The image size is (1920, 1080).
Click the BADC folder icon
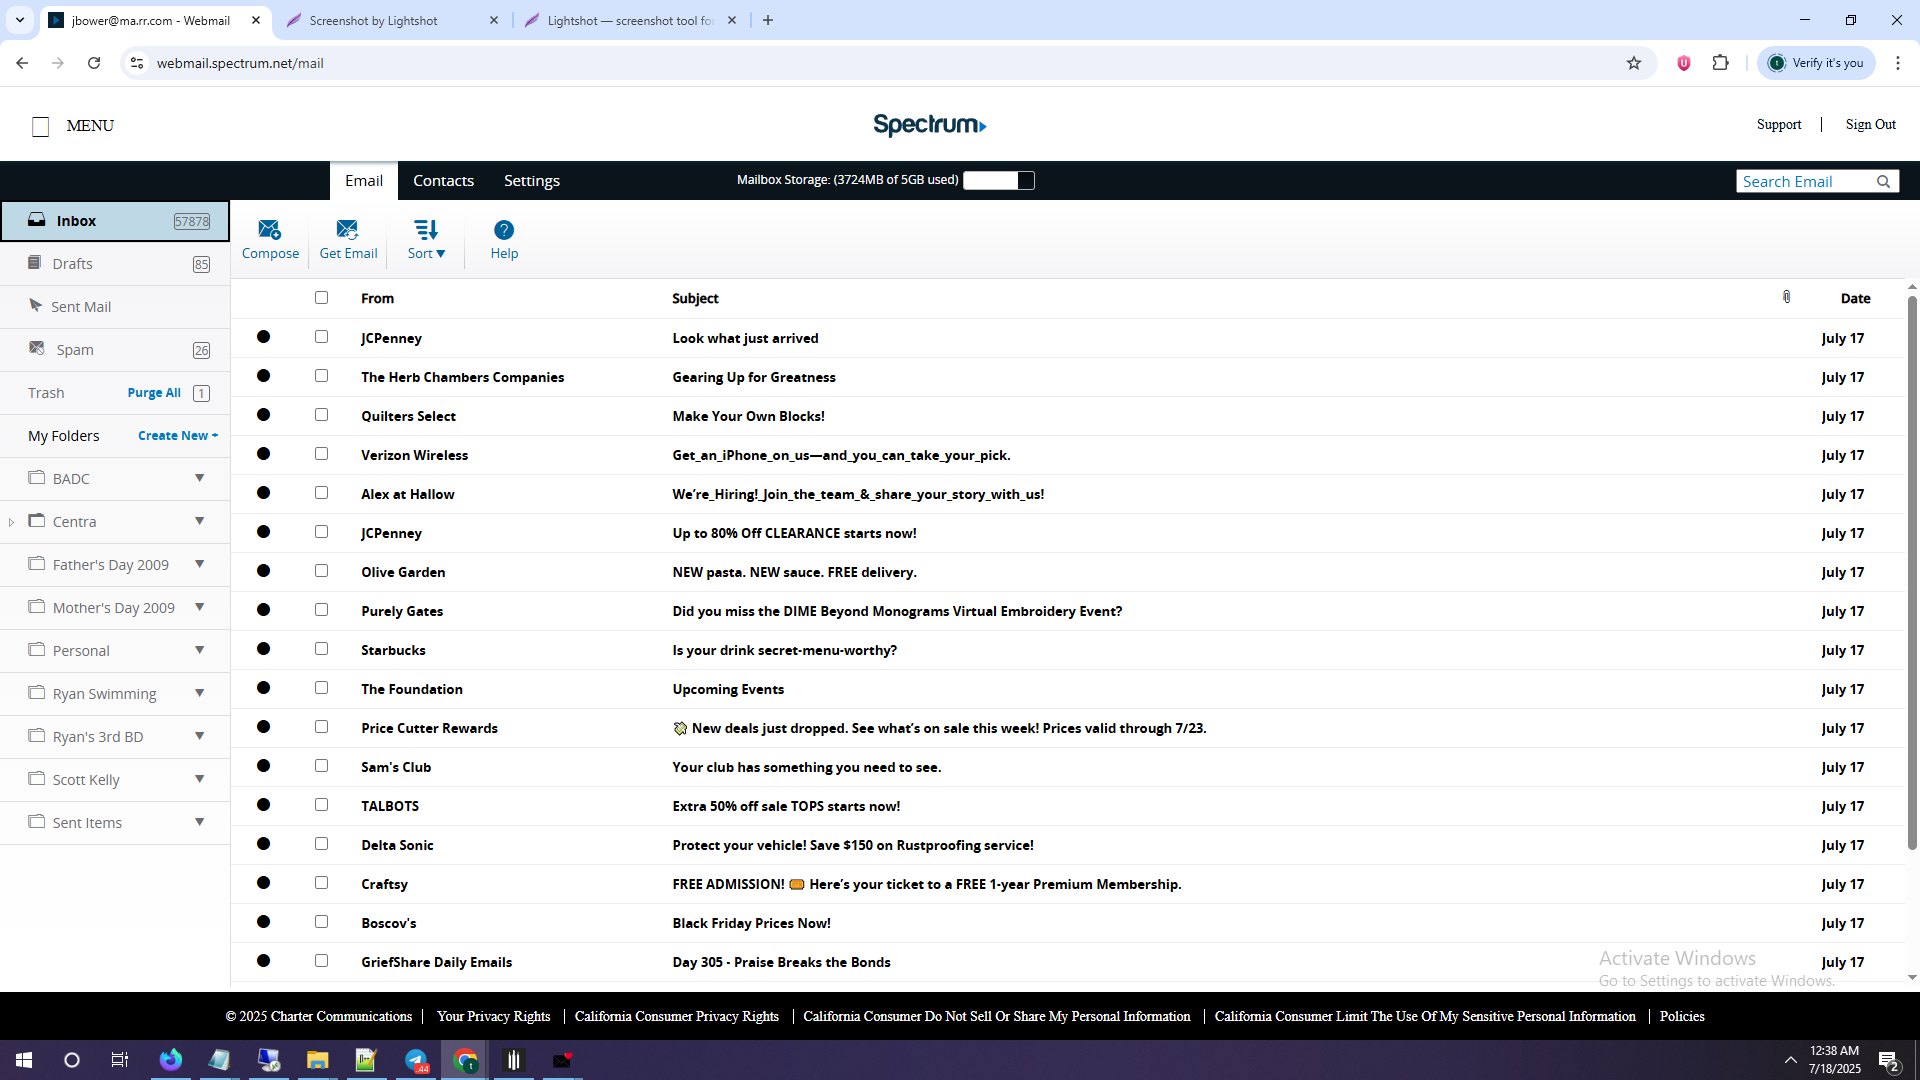point(37,477)
